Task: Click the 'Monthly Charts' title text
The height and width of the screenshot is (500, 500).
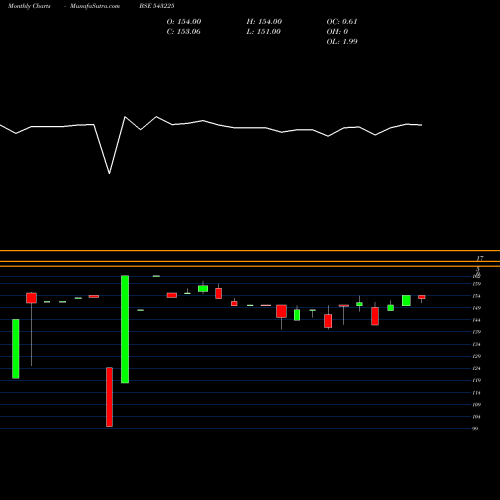Action: pos(29,6)
